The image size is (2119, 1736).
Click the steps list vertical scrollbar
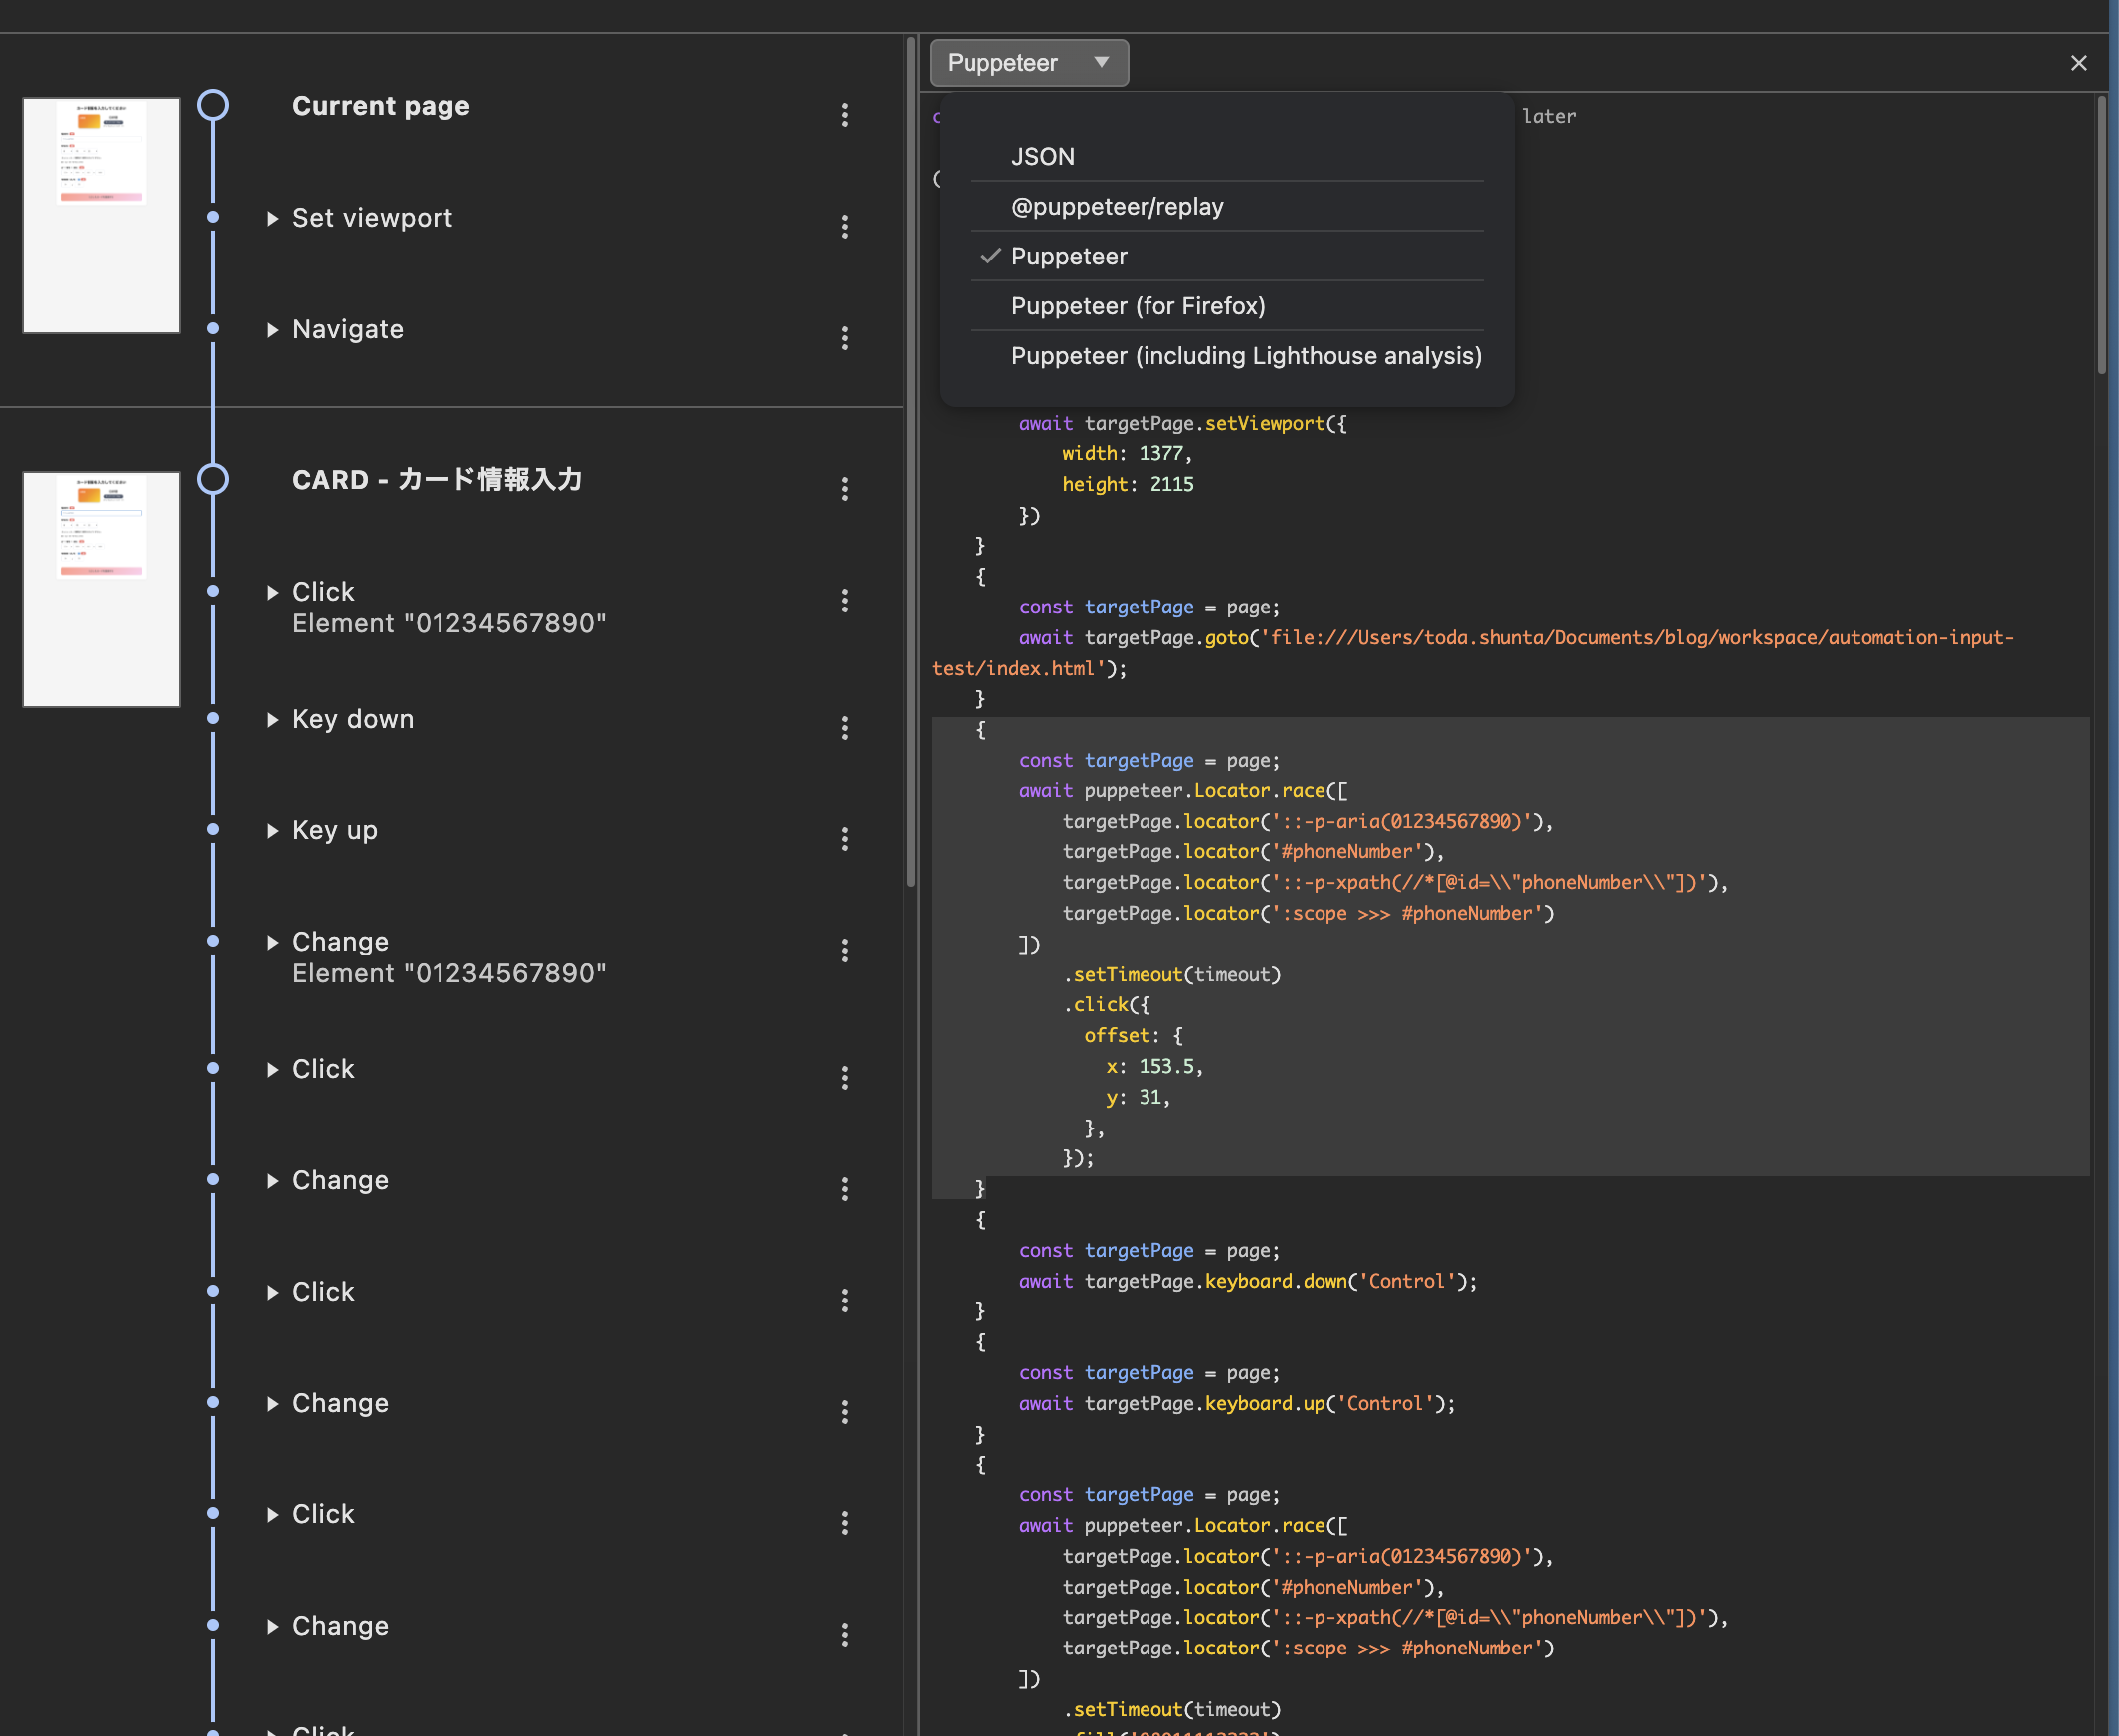pos(910,462)
